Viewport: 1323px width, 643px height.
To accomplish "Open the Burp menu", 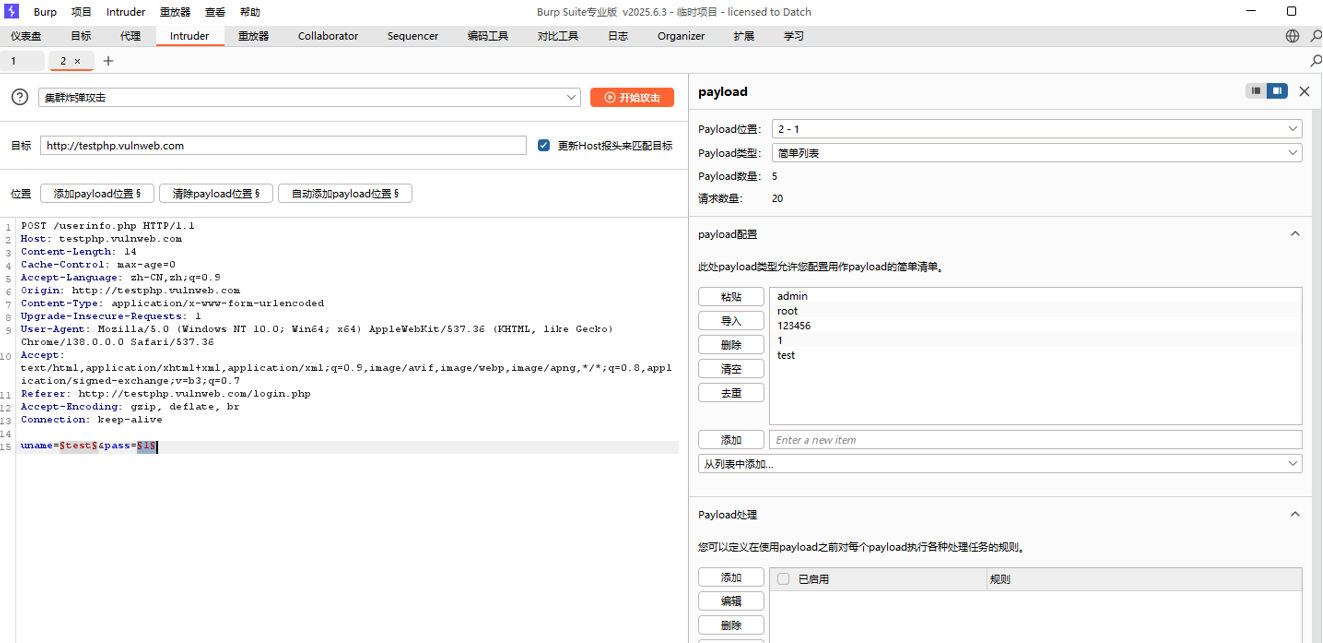I will [45, 12].
